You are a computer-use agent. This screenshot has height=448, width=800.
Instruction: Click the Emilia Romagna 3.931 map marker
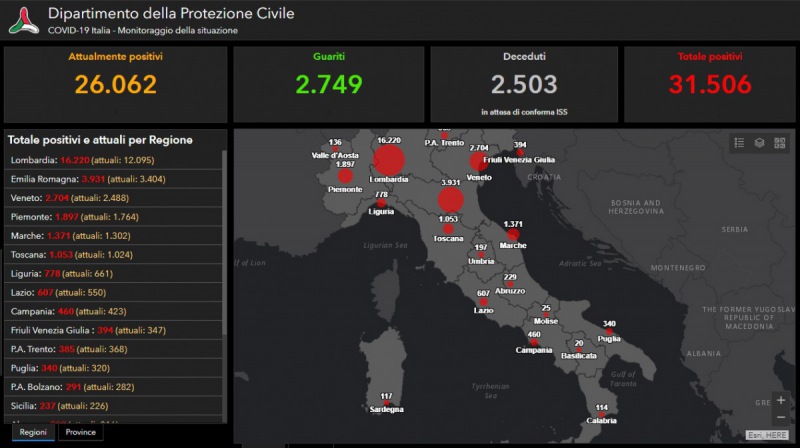tap(450, 200)
